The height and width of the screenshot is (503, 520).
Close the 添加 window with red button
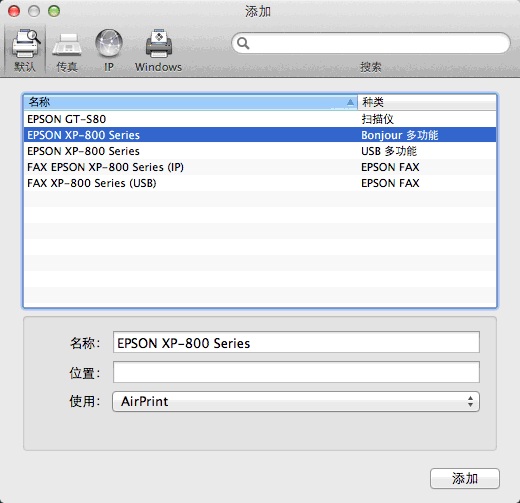click(14, 11)
